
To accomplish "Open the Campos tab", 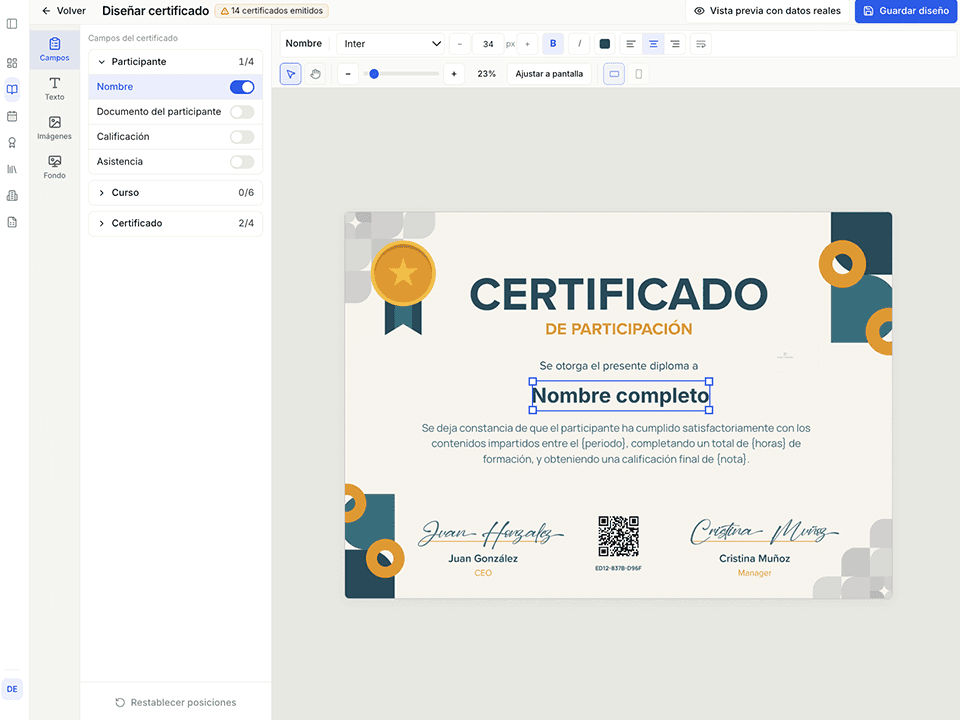I will pyautogui.click(x=54, y=50).
